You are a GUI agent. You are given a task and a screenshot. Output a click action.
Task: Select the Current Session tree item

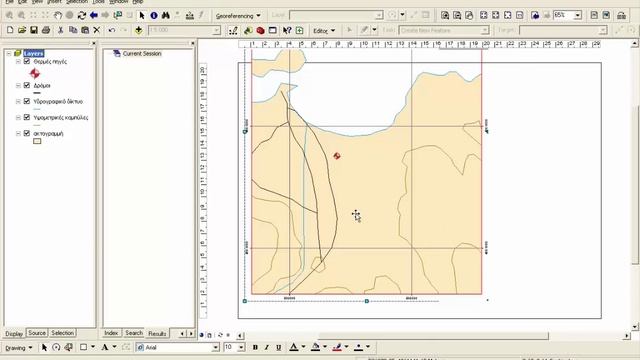pyautogui.click(x=142, y=53)
